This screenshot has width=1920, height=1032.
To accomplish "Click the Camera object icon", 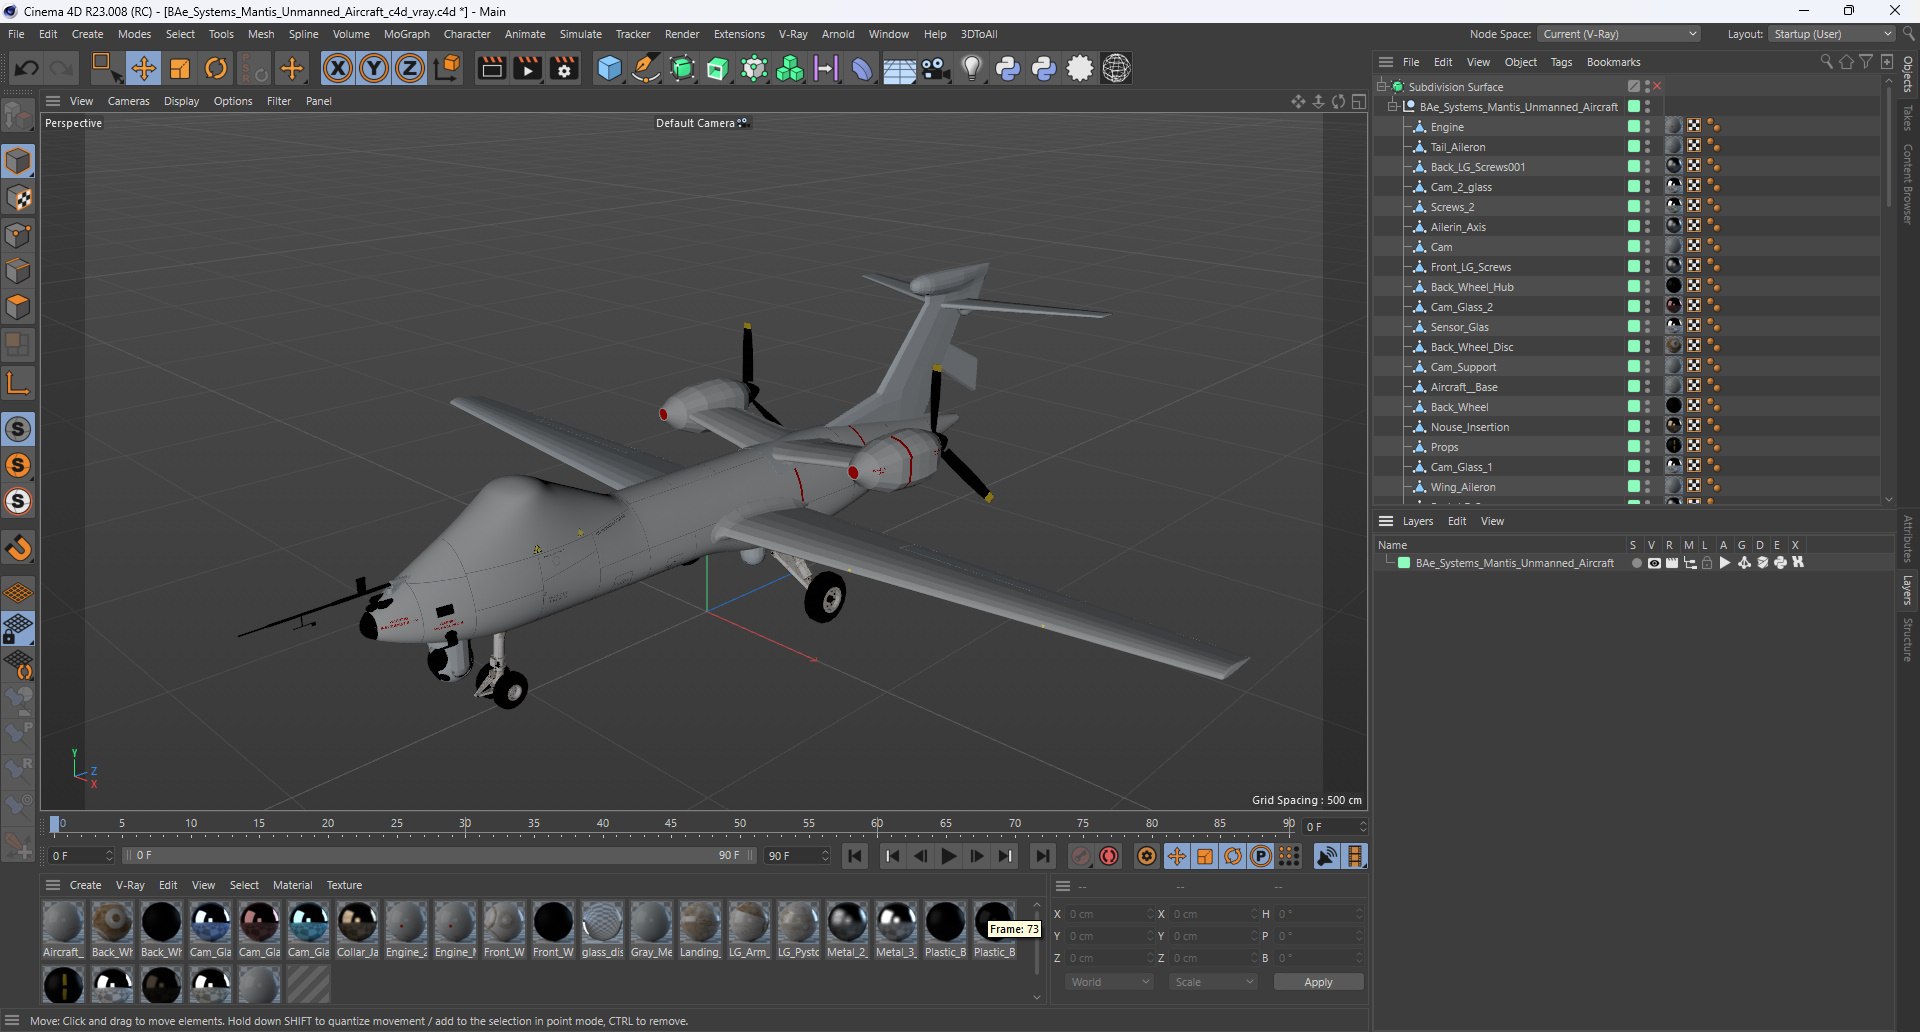I will point(936,68).
